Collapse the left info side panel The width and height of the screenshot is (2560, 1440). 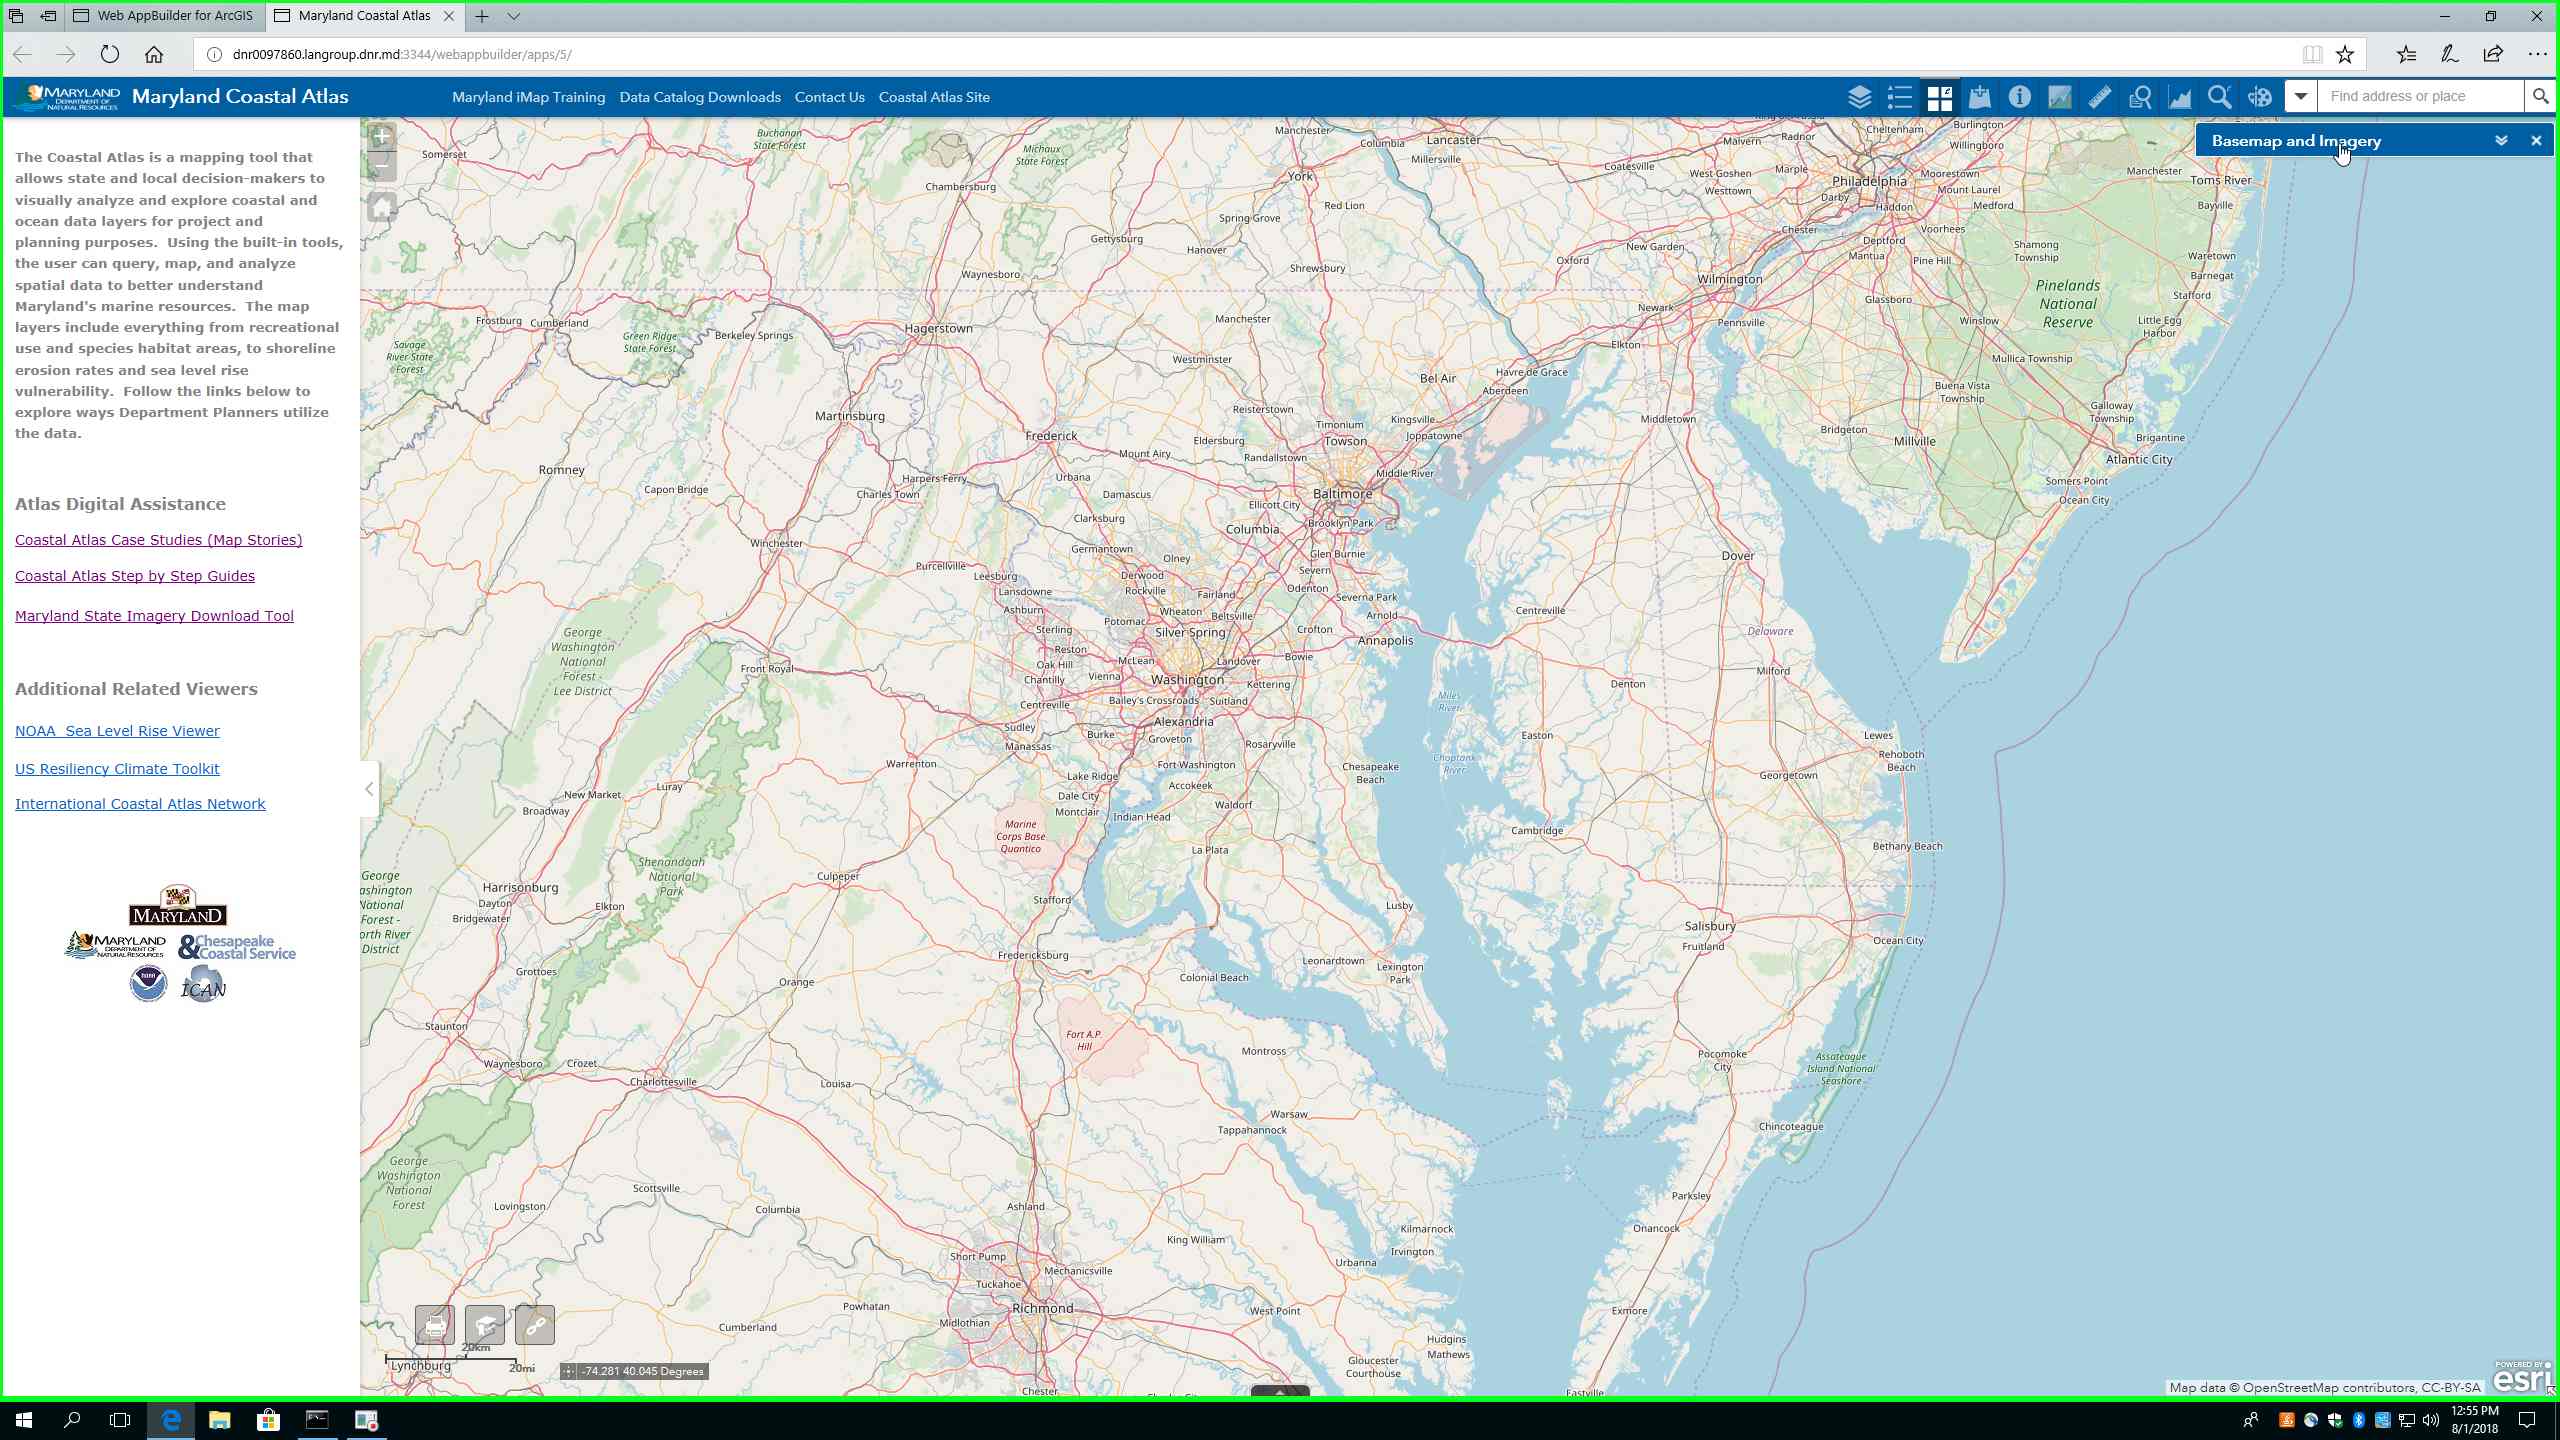coord(369,789)
